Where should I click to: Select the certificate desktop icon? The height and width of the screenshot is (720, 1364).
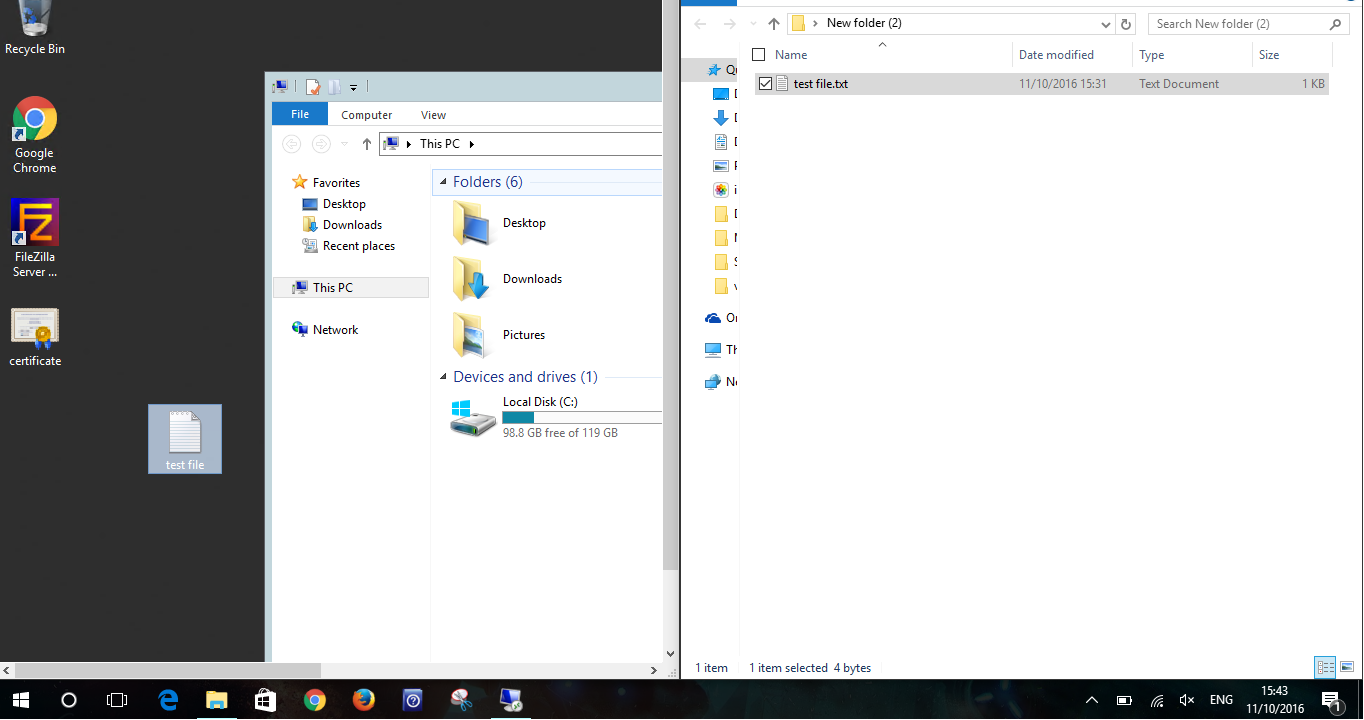click(x=34, y=325)
